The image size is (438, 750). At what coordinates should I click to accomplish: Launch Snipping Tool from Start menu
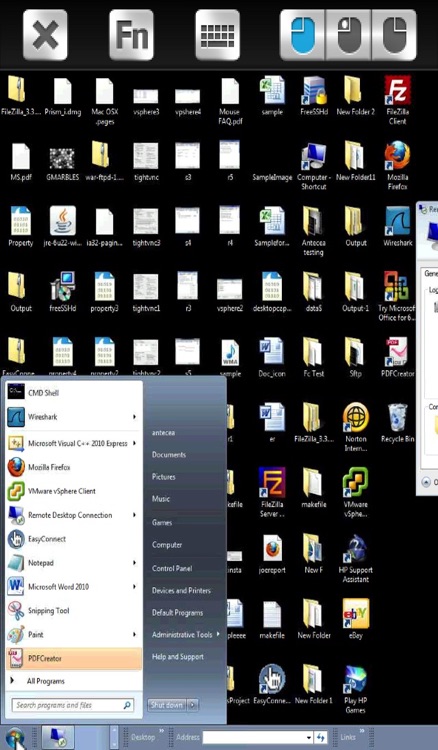74,611
